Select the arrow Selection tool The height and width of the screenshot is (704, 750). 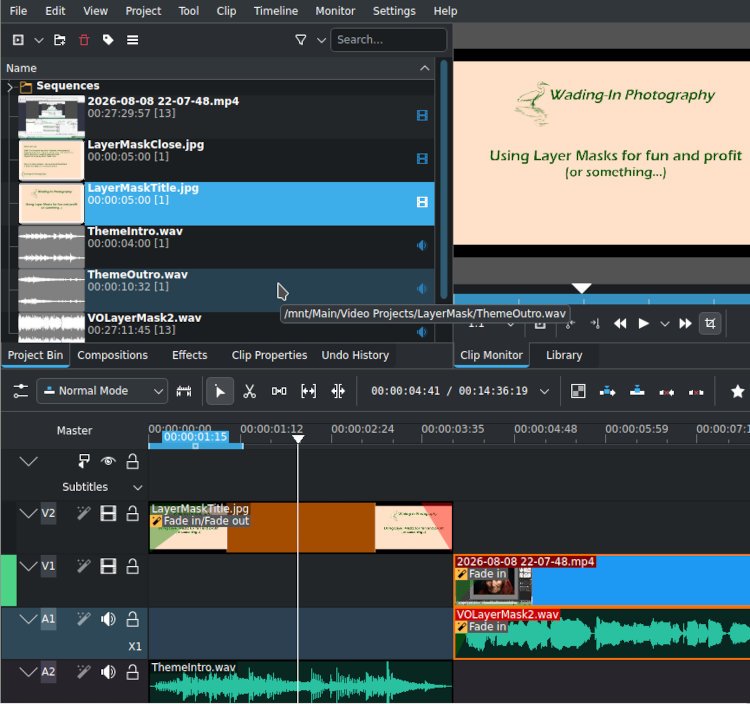tap(220, 391)
